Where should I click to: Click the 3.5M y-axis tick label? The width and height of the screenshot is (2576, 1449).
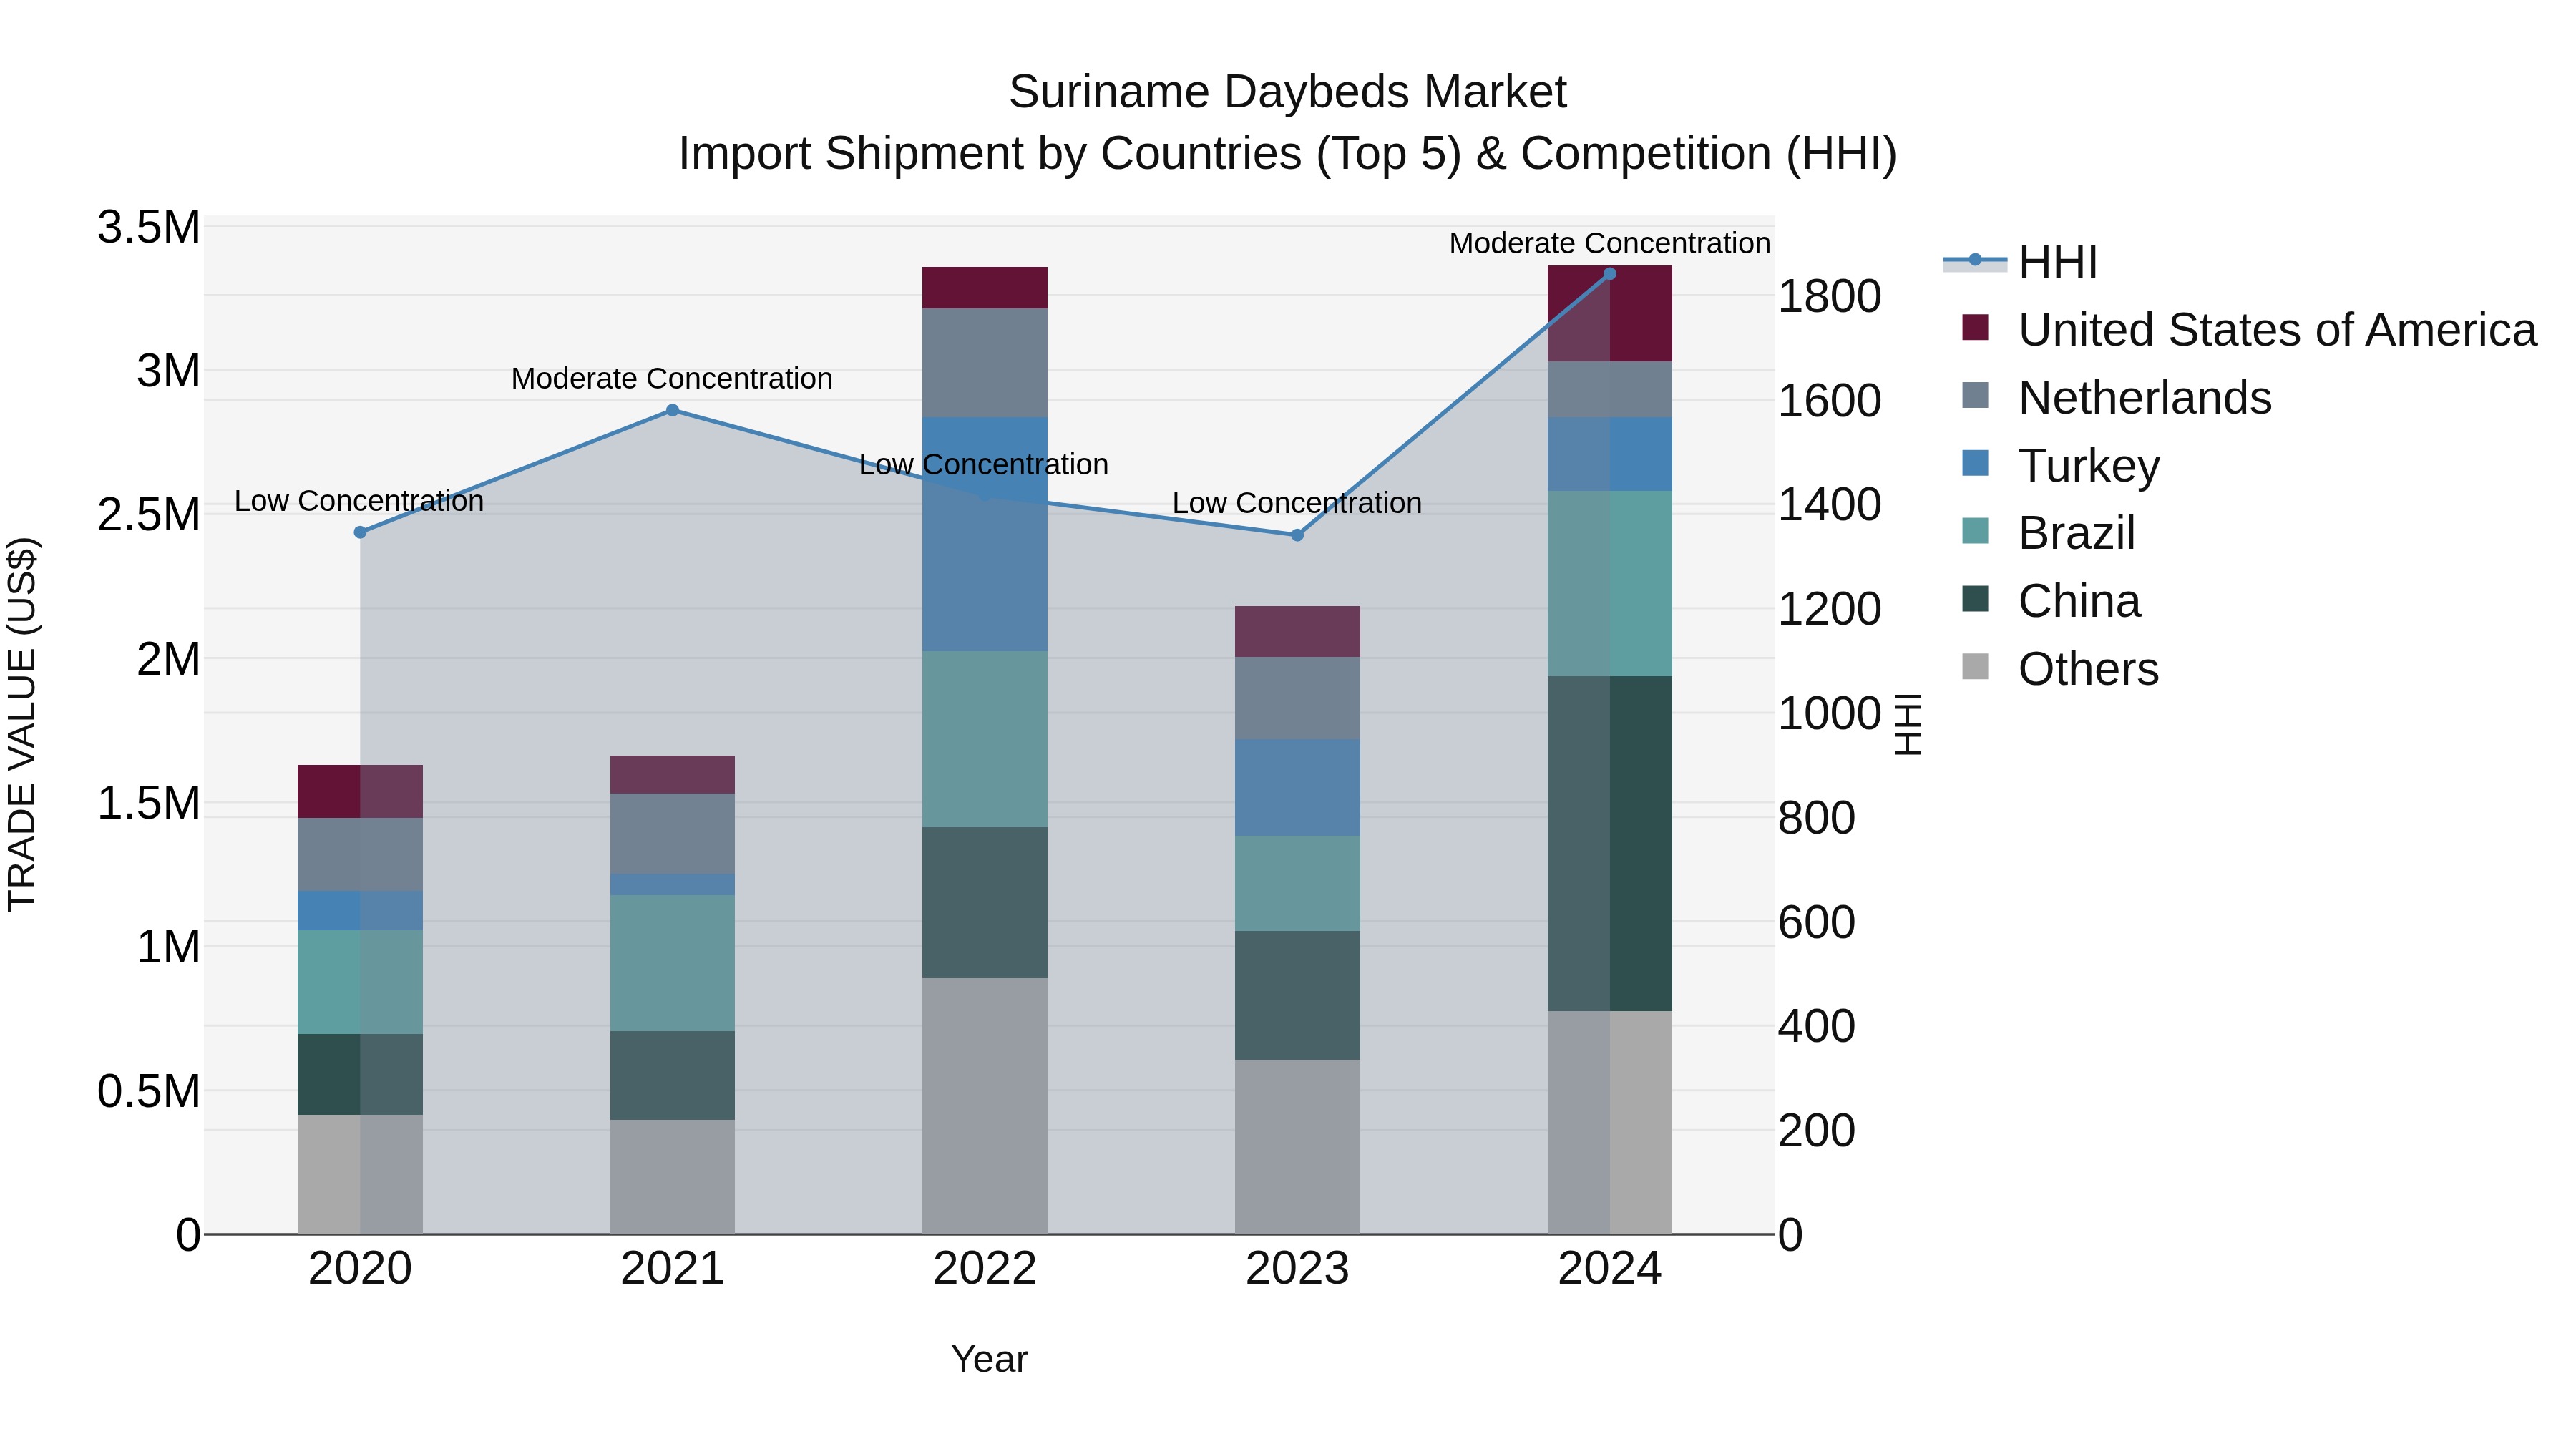click(x=149, y=227)
